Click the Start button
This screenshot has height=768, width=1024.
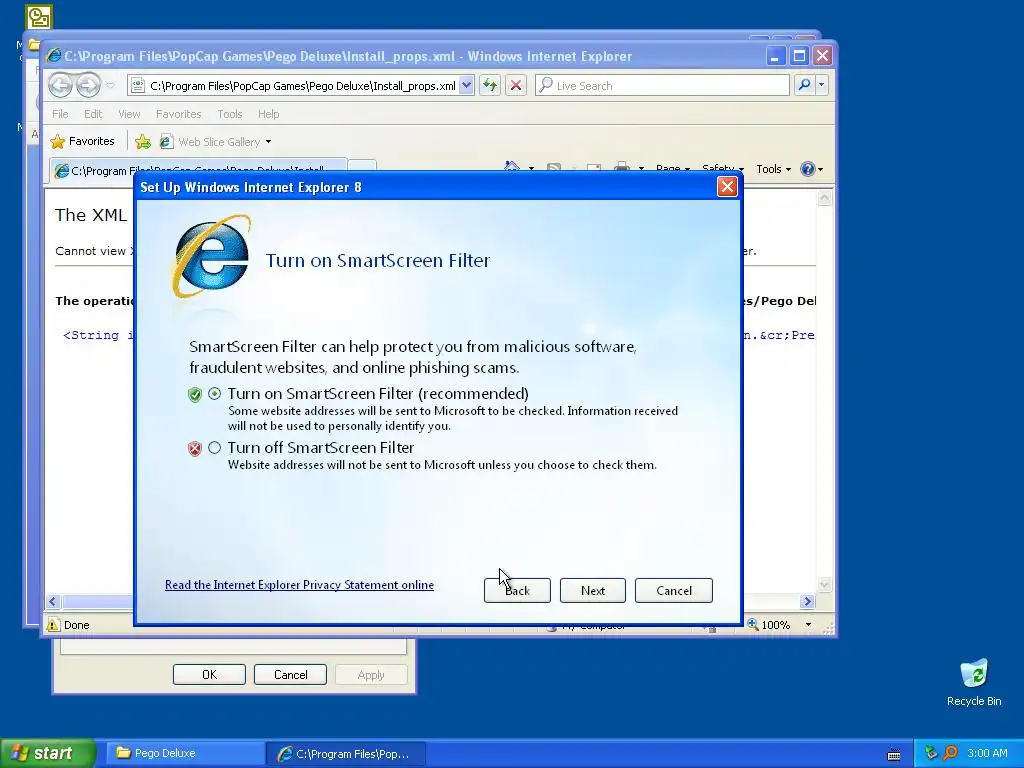[x=47, y=753]
